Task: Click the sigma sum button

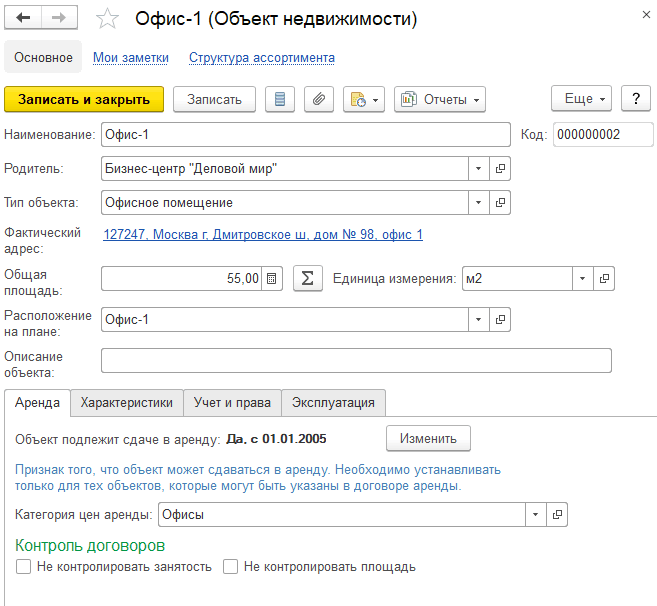Action: [x=308, y=278]
